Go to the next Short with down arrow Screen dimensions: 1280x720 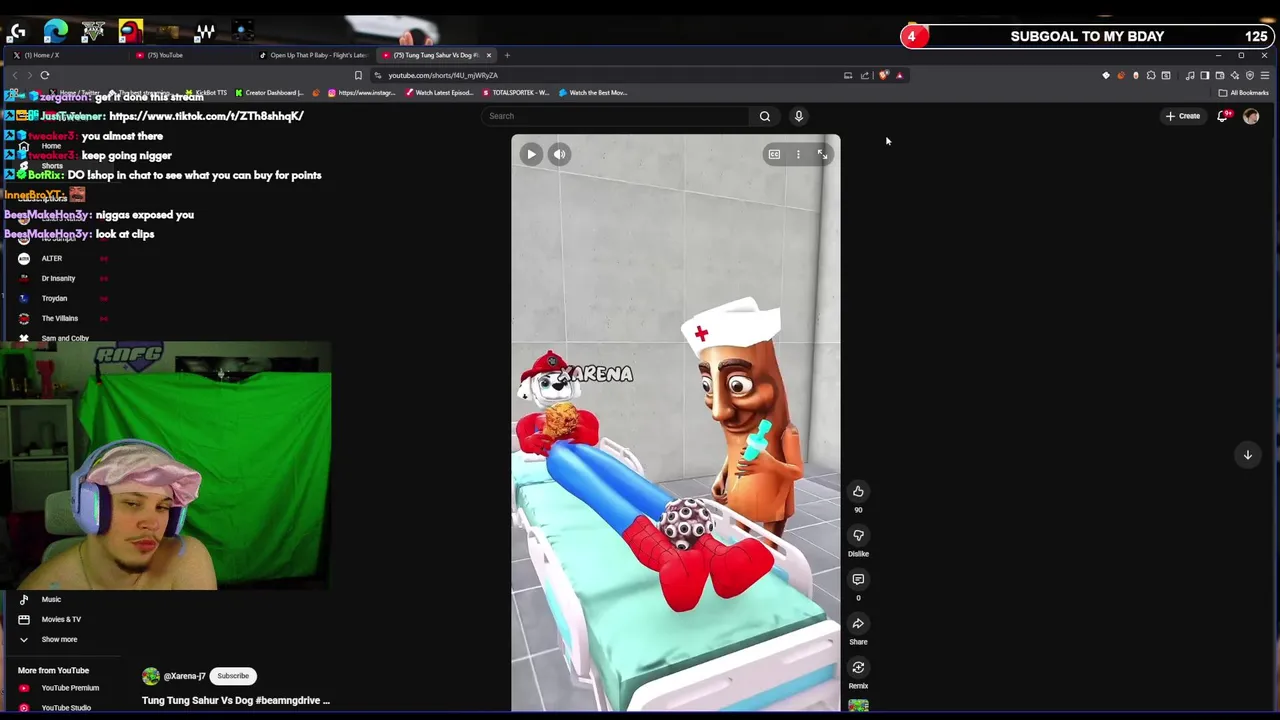(x=1247, y=455)
